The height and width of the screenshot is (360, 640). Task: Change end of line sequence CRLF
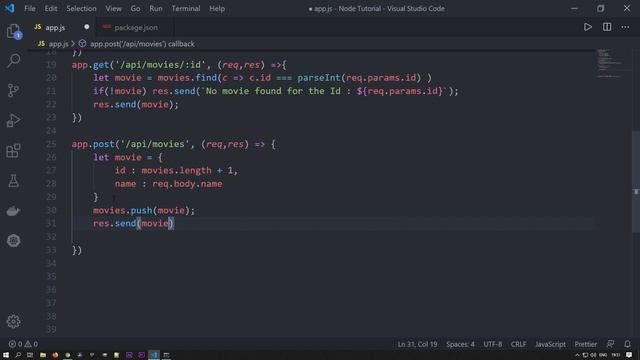tap(518, 344)
